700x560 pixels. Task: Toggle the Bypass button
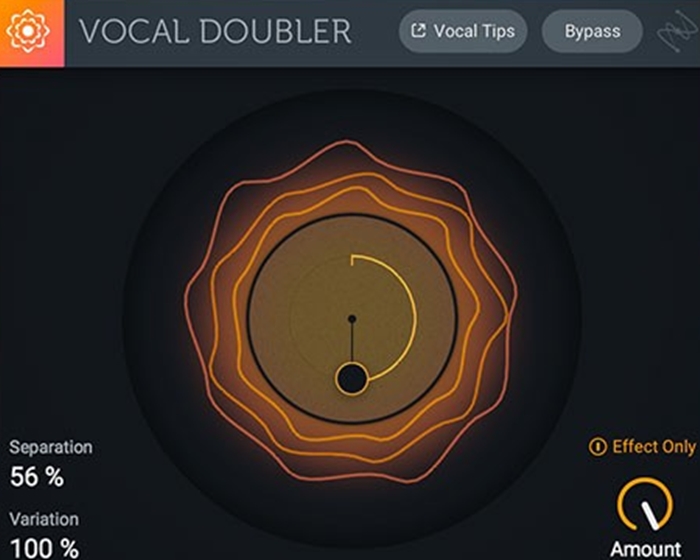pos(592,31)
